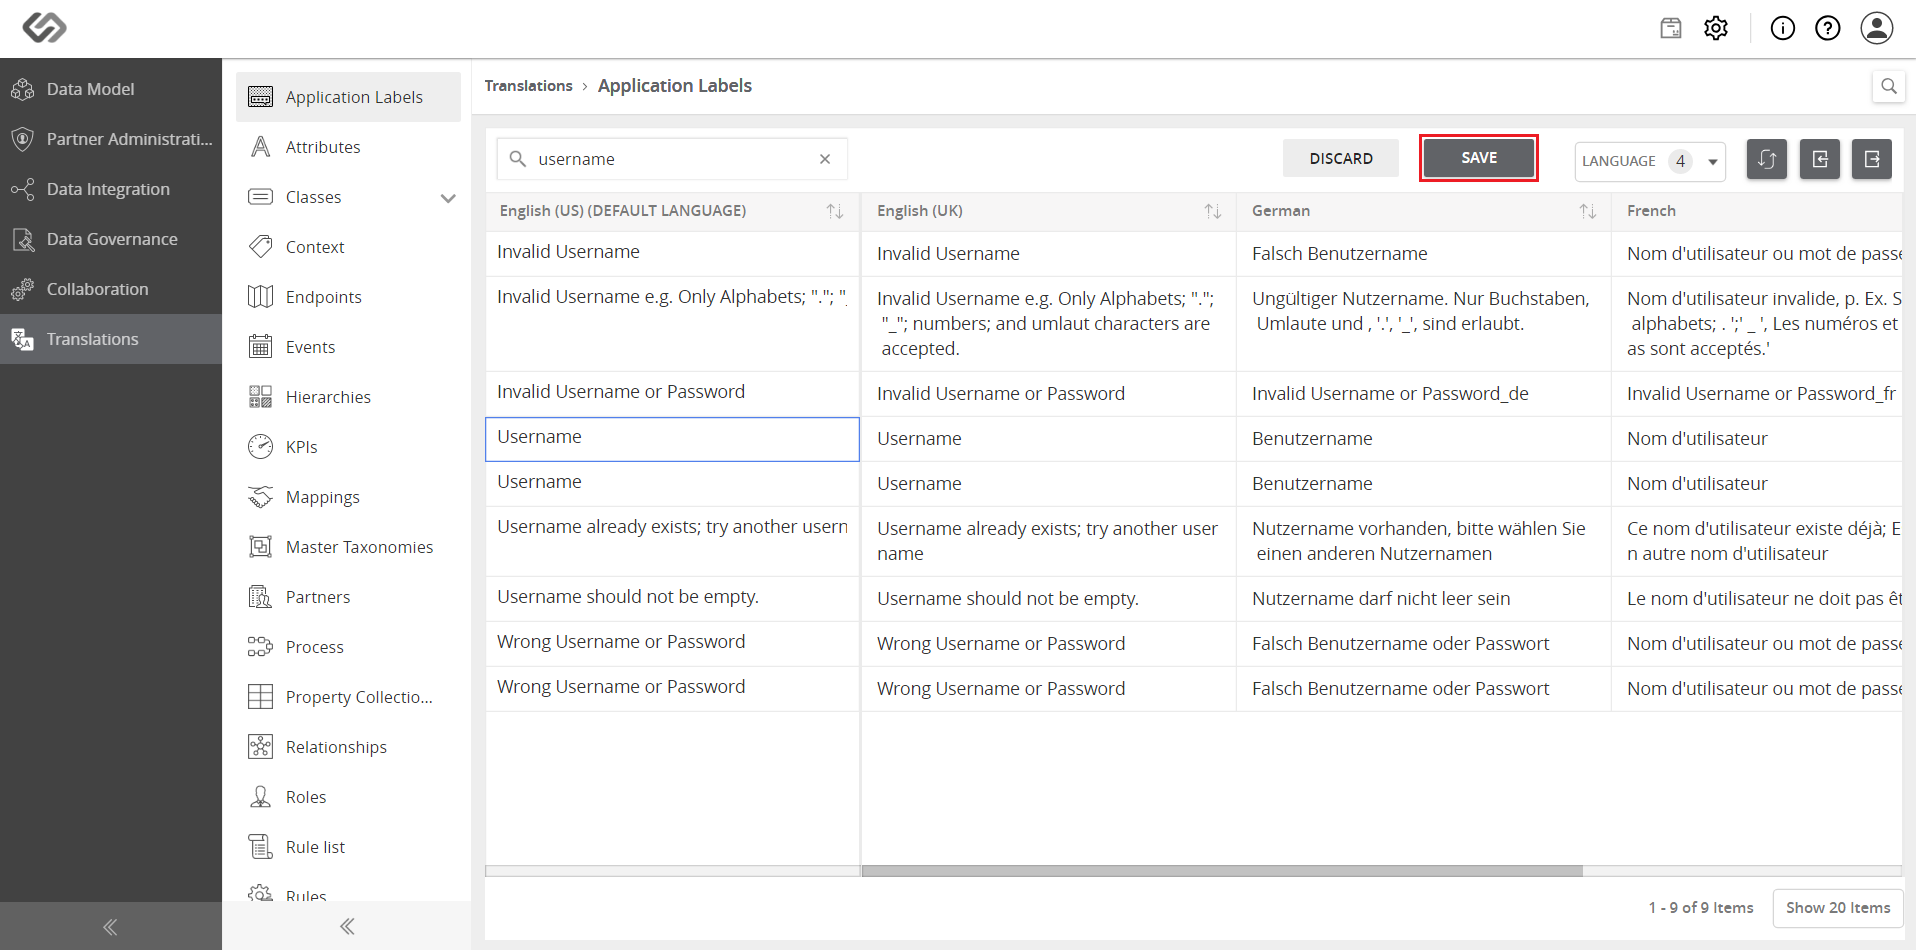Open Roles submenu item
This screenshot has width=1917, height=950.
click(x=348, y=797)
